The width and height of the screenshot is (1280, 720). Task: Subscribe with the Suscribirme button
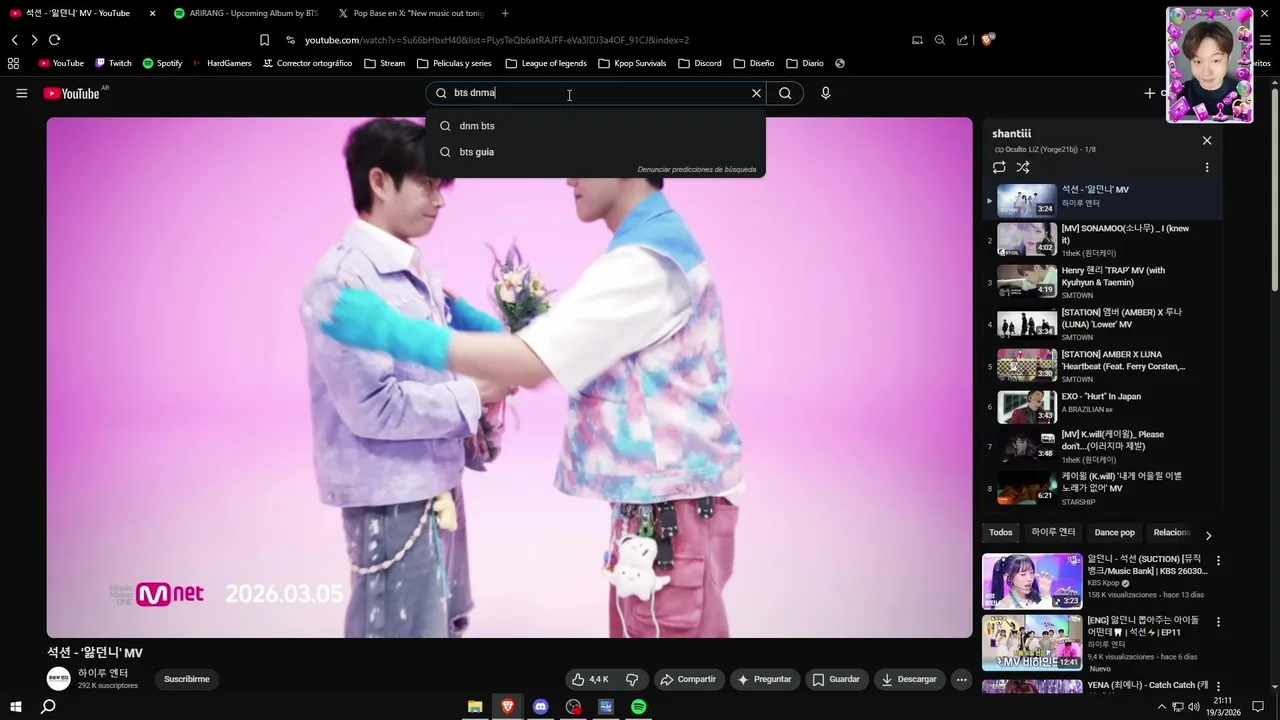point(187,679)
